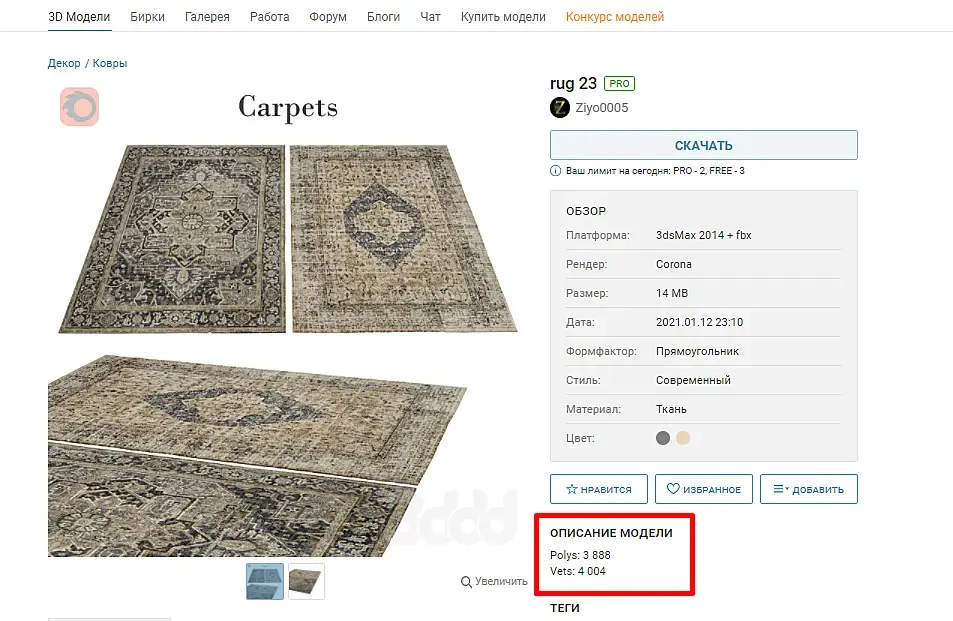Click the Corona renderer logo icon
953x621 pixels.
point(79,107)
